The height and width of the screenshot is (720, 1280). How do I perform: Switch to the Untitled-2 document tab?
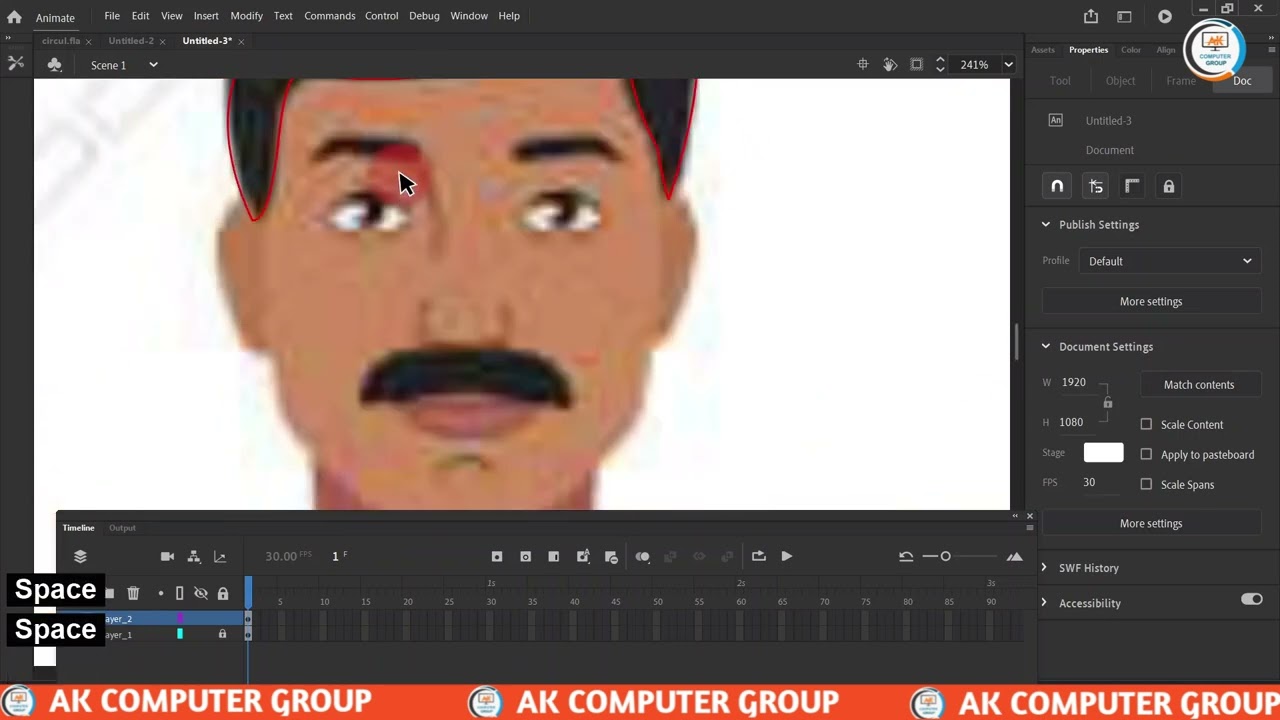(x=131, y=41)
